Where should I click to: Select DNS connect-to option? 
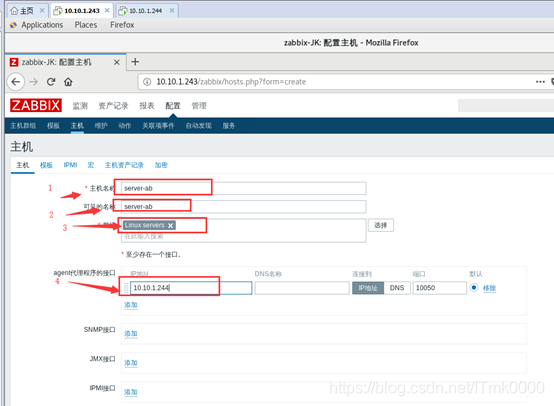click(397, 288)
